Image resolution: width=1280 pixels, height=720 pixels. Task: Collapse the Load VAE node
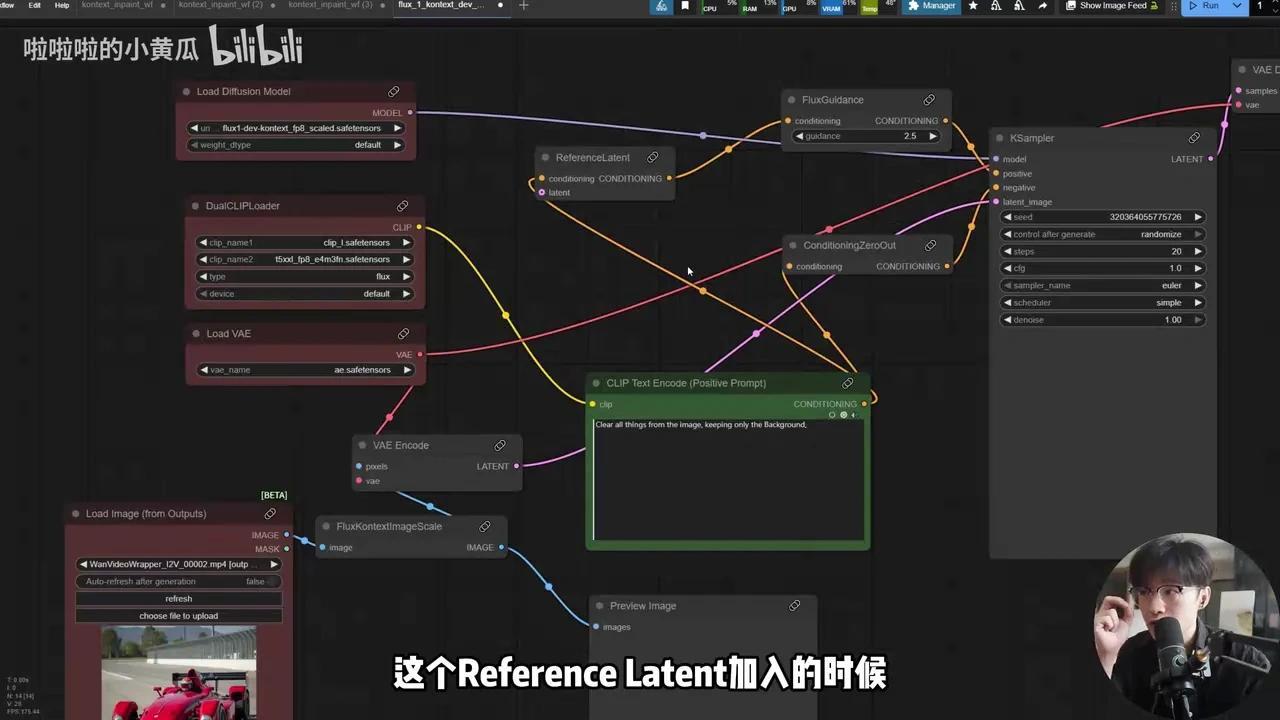pyautogui.click(x=196, y=333)
